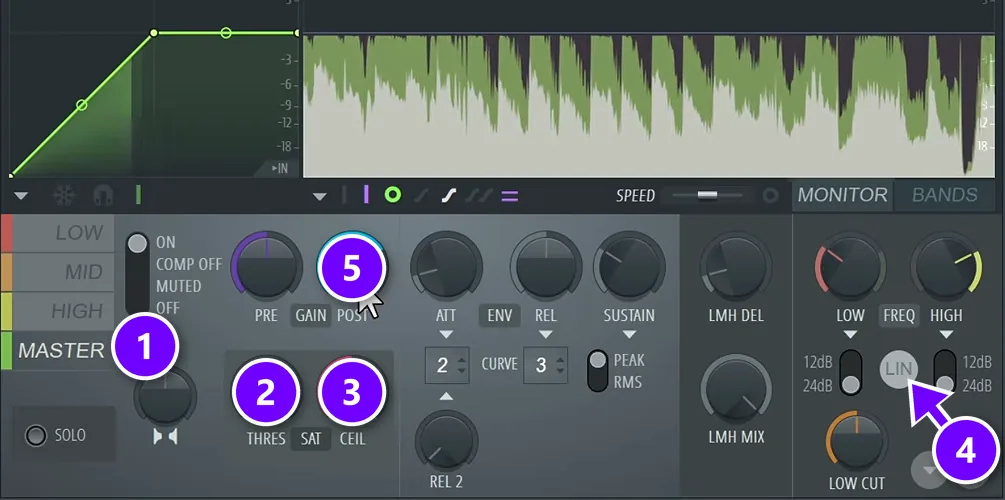
Task: Click the tension point on the sloped envelope segment
Action: tap(81, 104)
